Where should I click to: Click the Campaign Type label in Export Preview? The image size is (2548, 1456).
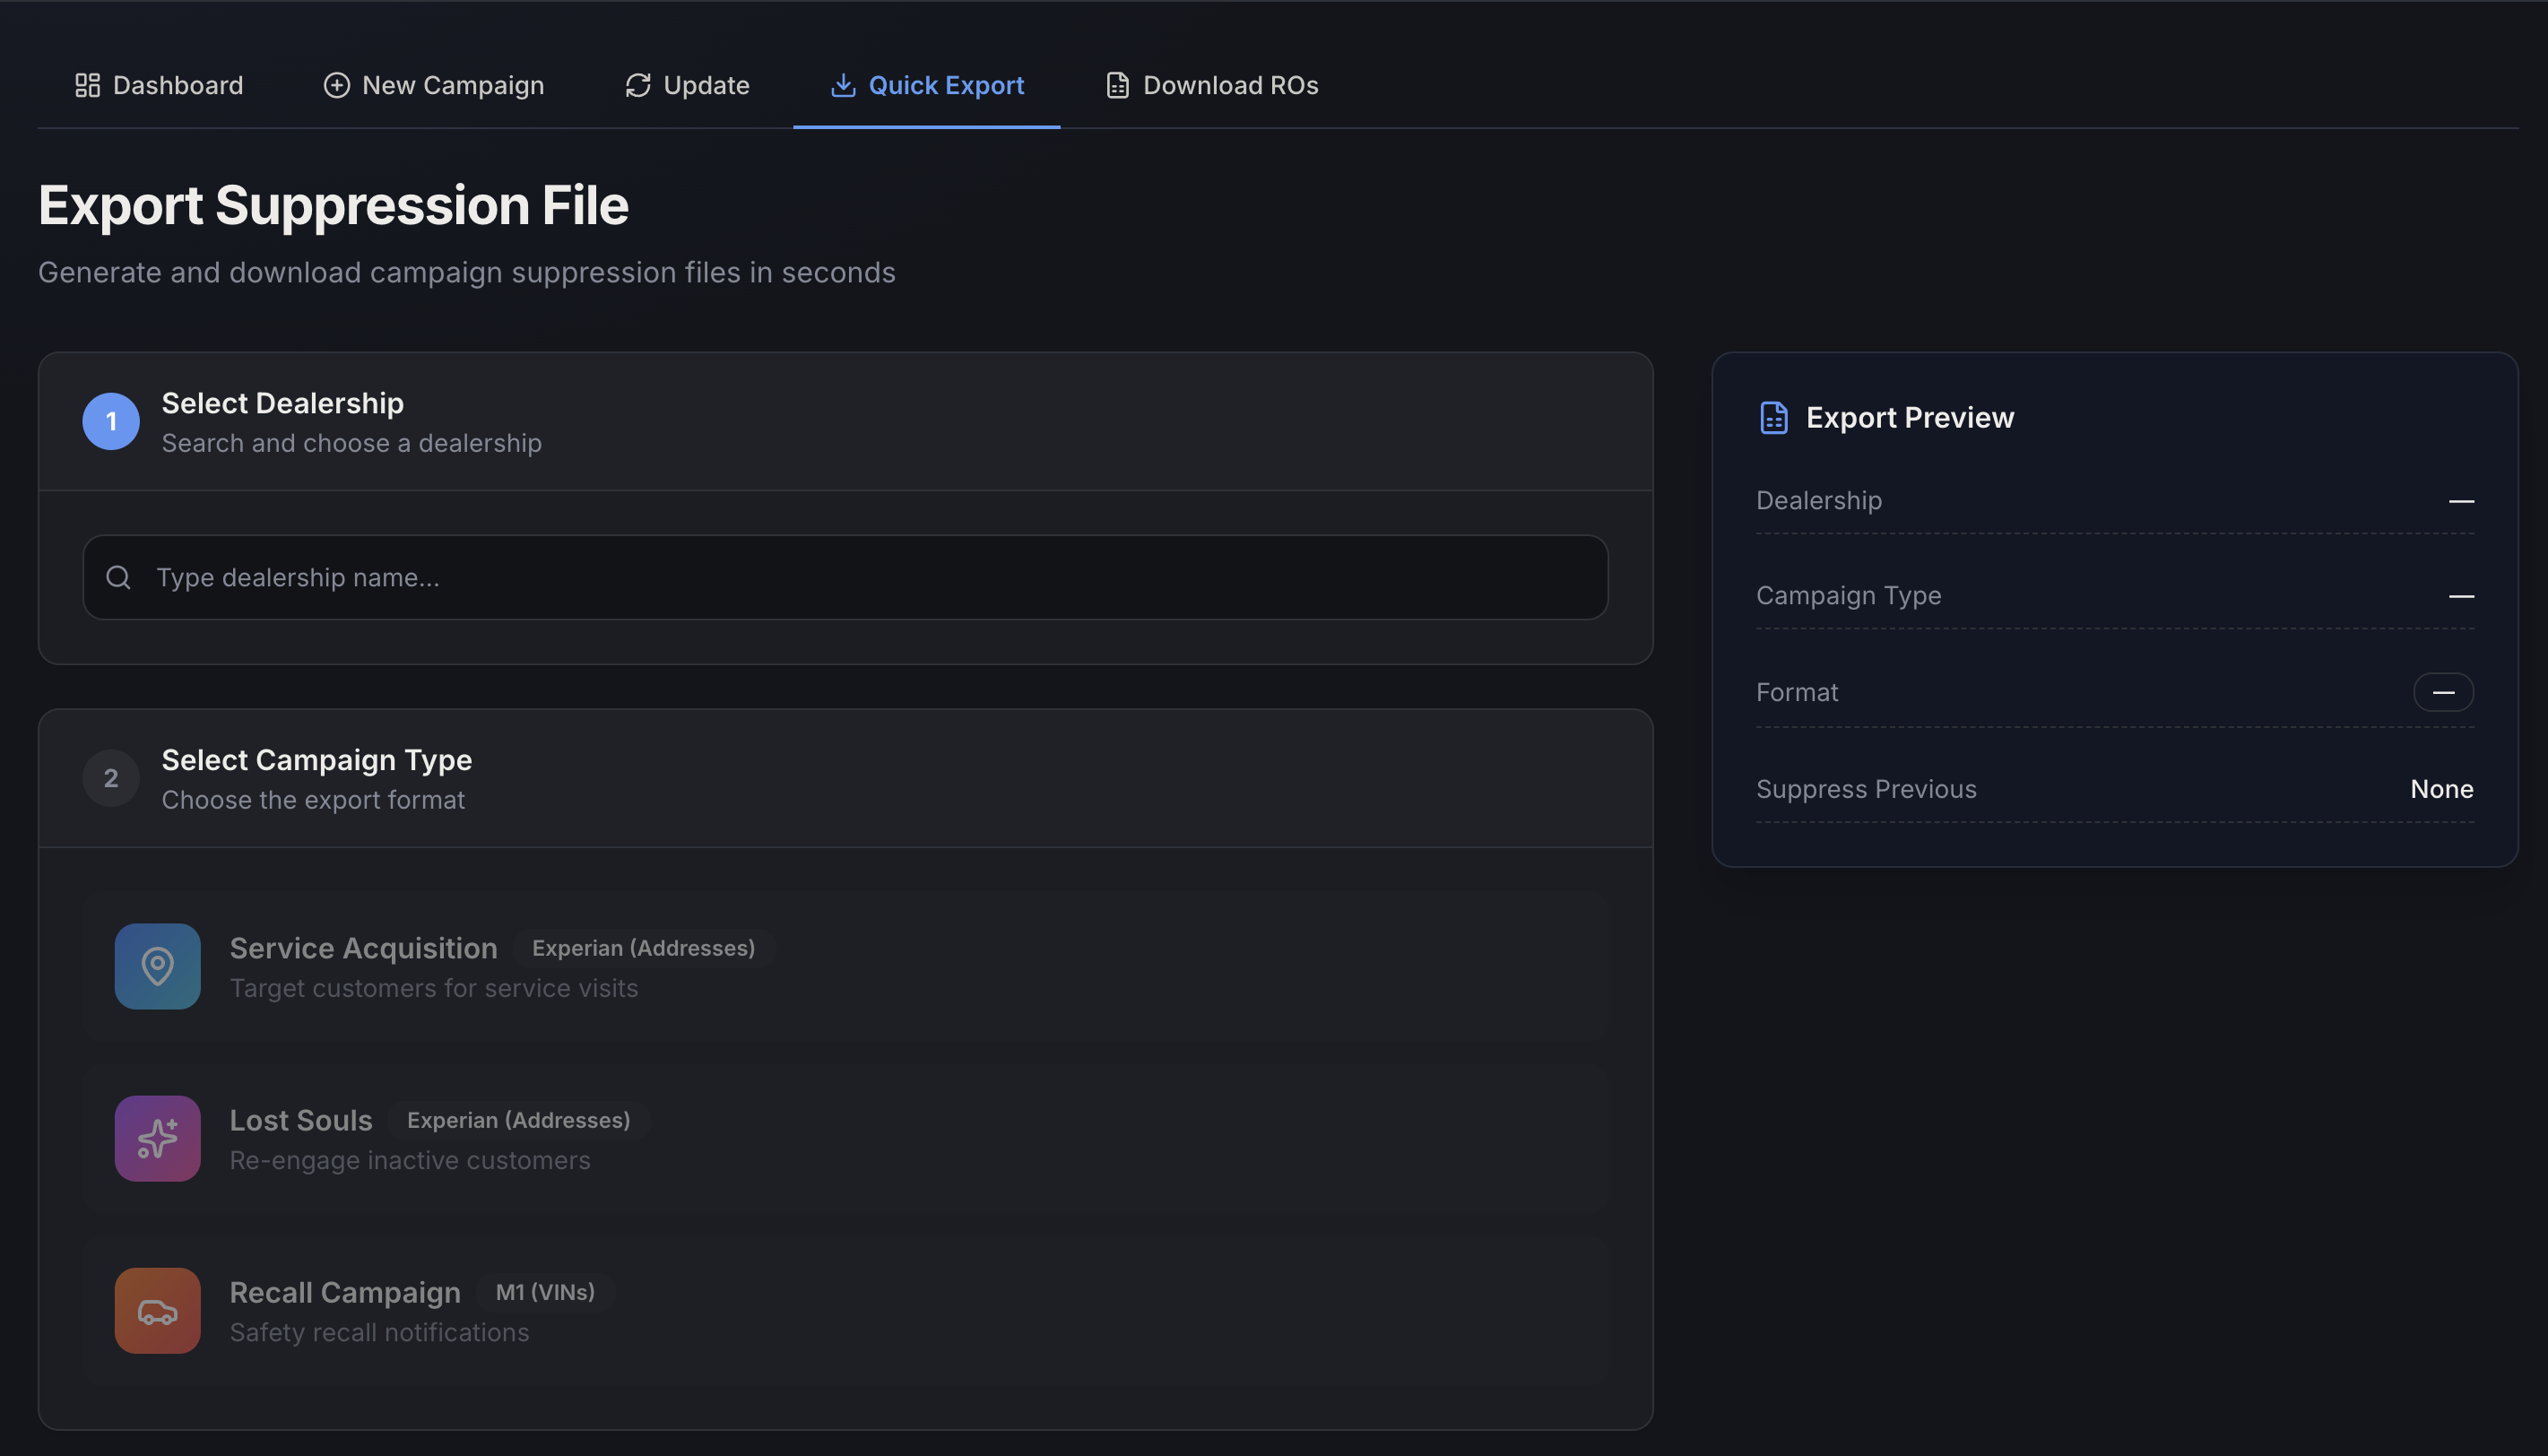1848,595
